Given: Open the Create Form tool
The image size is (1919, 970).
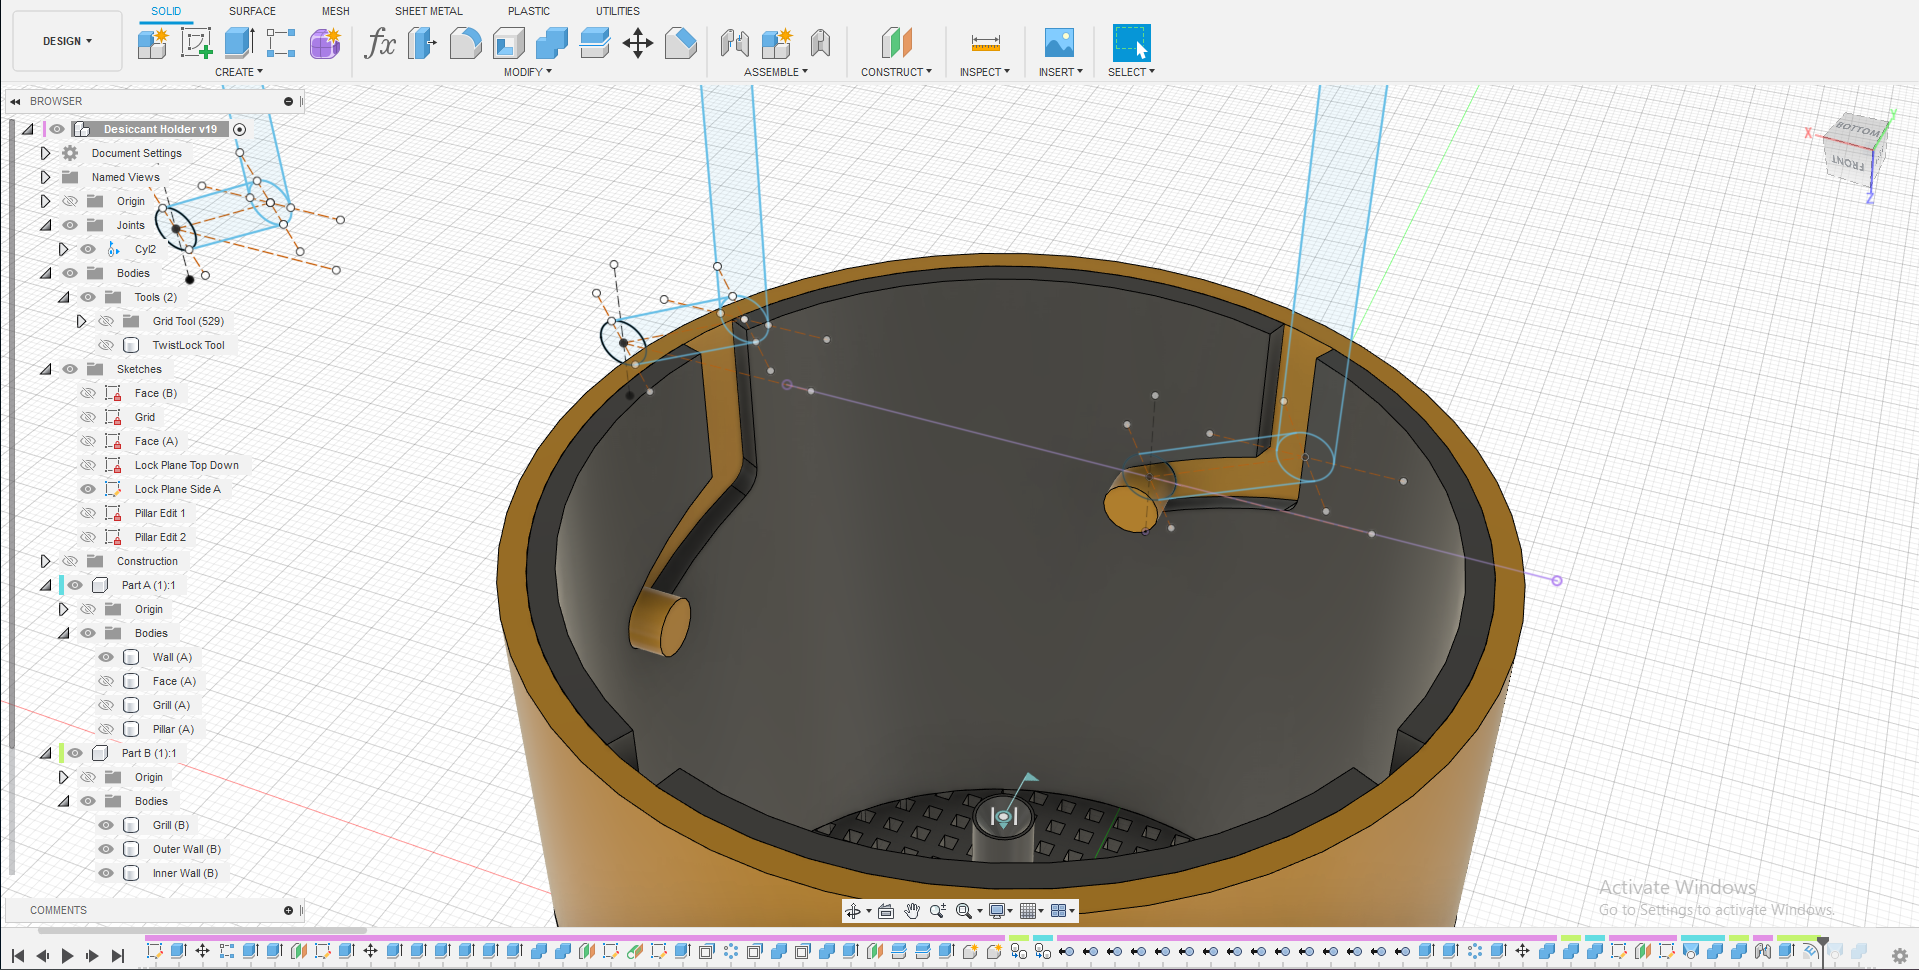Looking at the screenshot, I should click(x=324, y=43).
